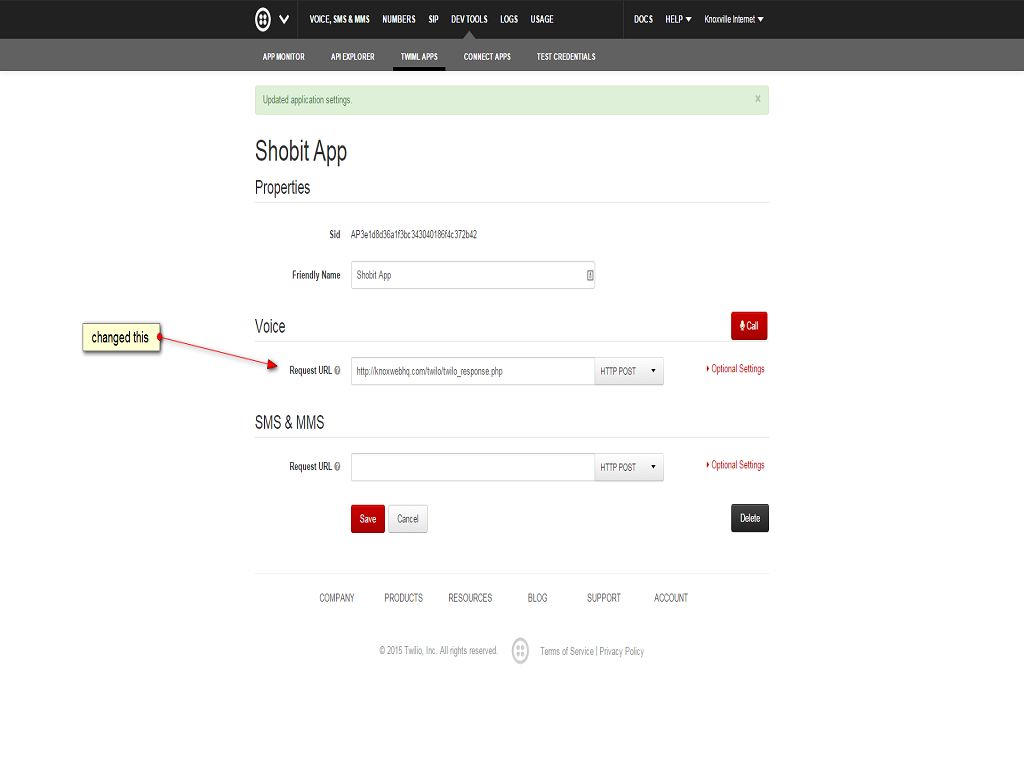Open the SMS HTTP POST method dropdown
Screen dimensions: 1024x768
(628, 467)
